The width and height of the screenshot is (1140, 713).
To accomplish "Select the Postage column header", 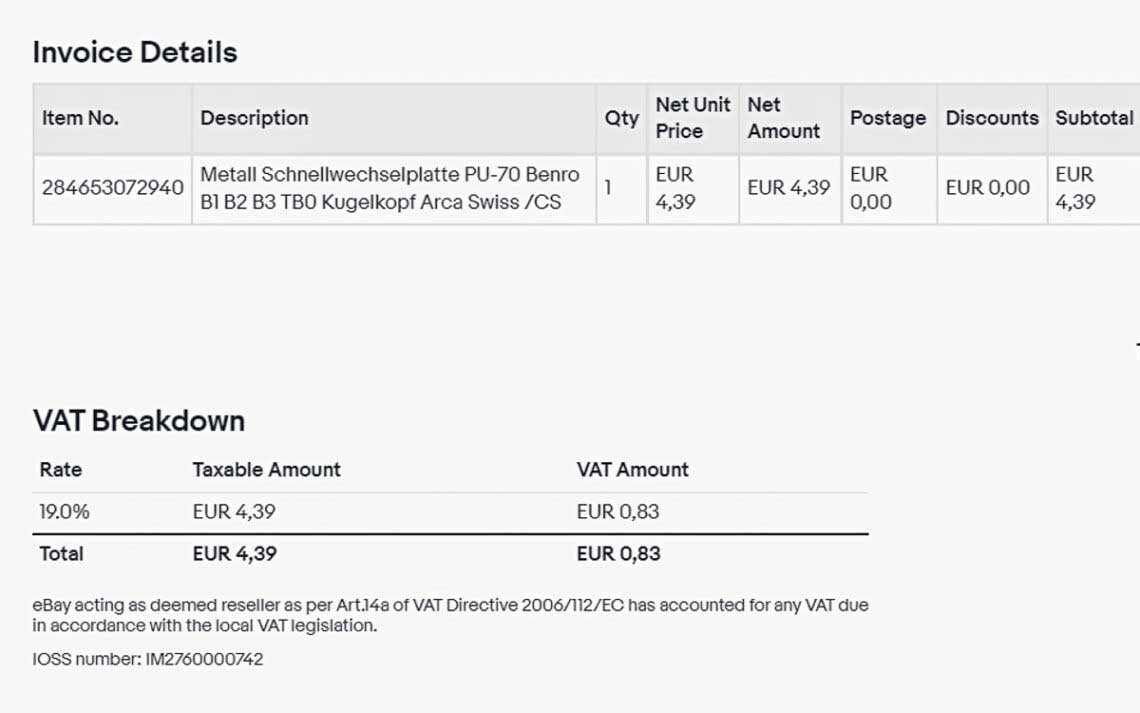I will pos(887,118).
